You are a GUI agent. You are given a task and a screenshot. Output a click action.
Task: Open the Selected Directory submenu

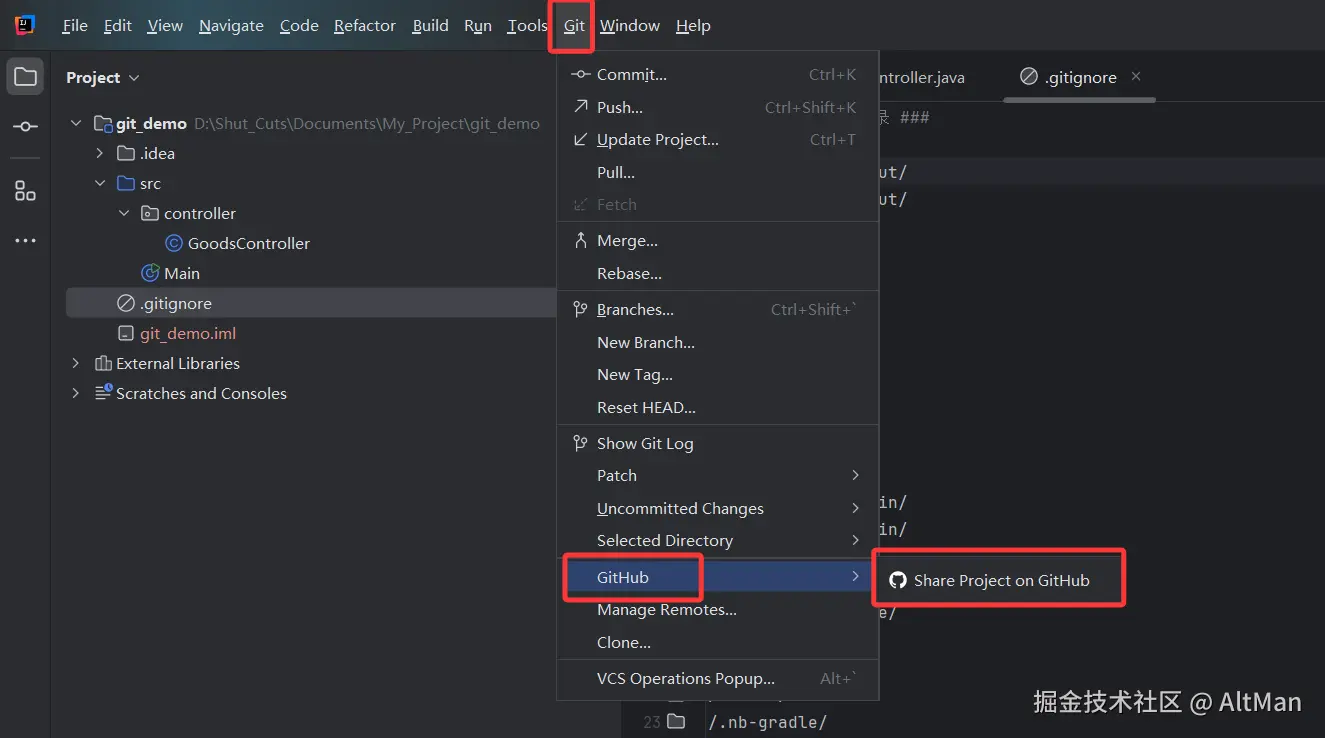point(718,540)
